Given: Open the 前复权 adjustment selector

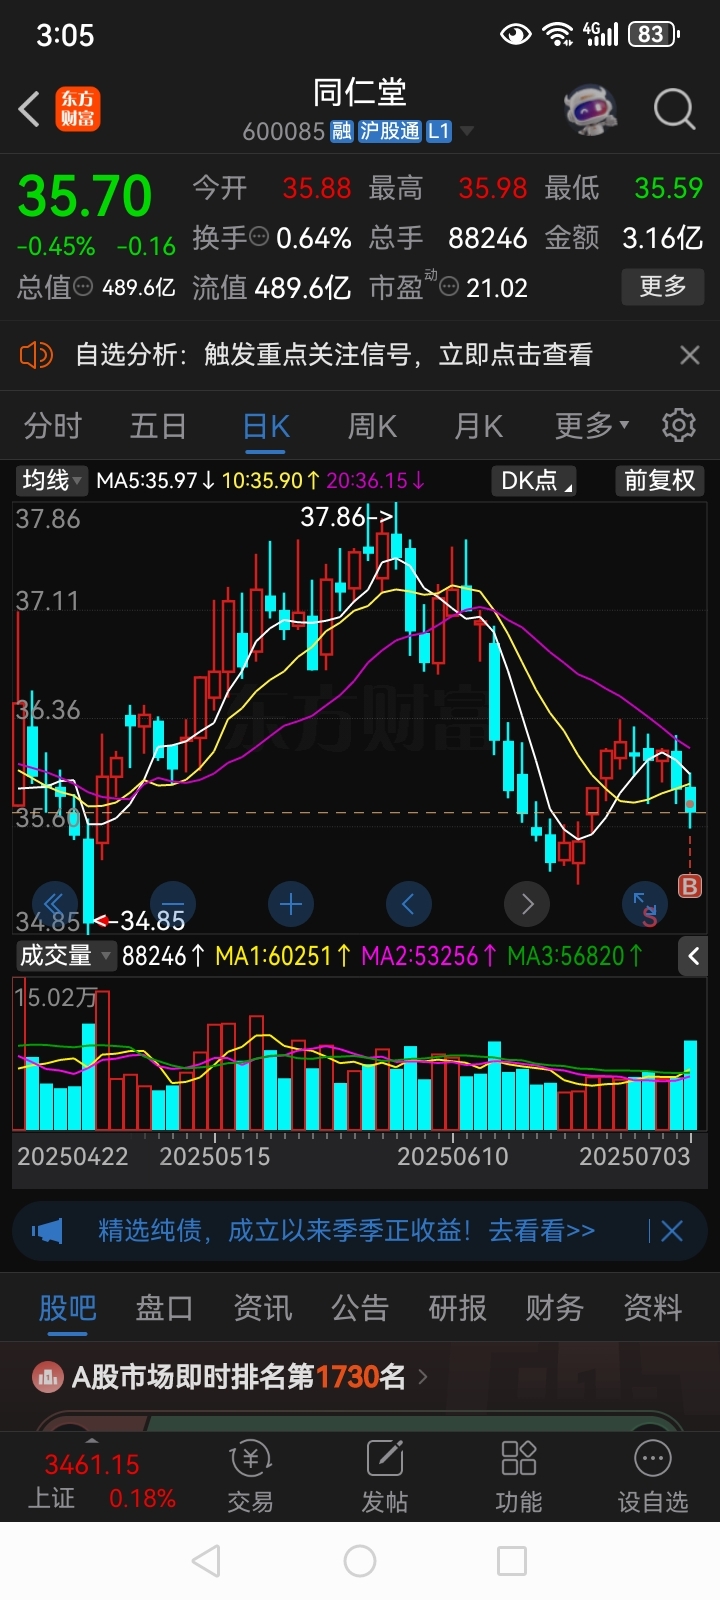Looking at the screenshot, I should (659, 481).
